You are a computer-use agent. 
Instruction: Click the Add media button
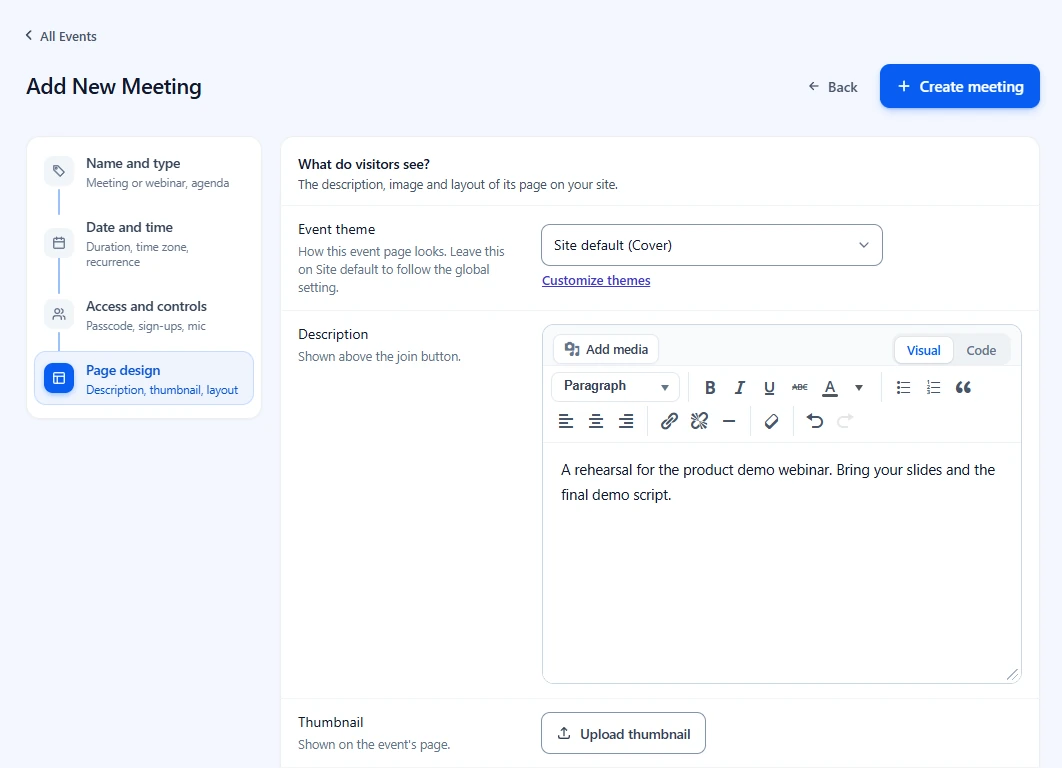coord(606,349)
